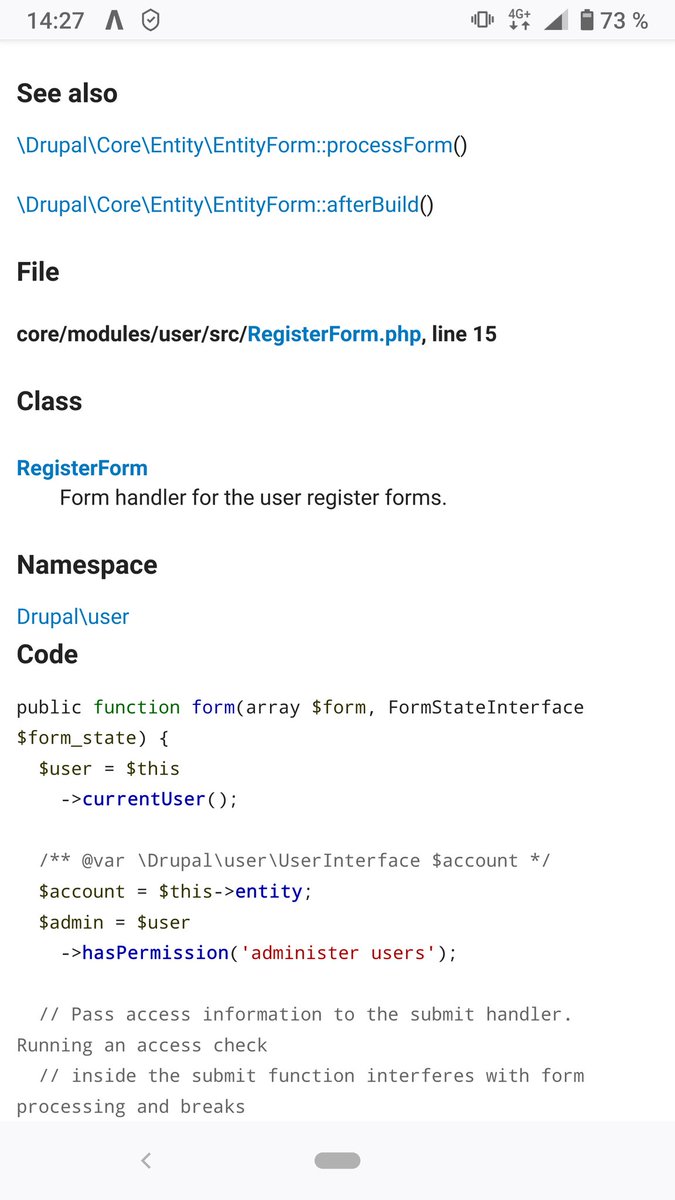
Task: Tap the 73 % battery percentage text
Action: point(624,20)
